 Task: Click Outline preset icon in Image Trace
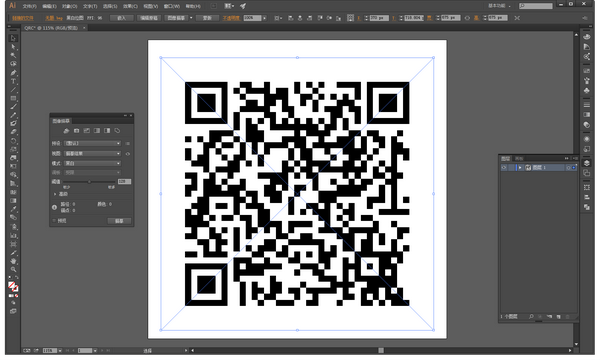(x=117, y=131)
